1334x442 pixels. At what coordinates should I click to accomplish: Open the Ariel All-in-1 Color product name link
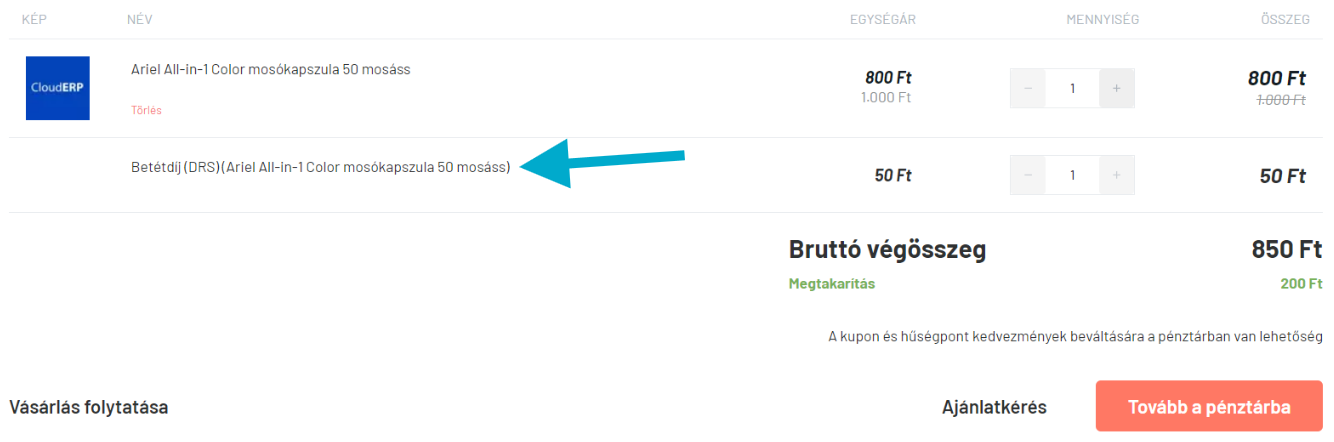[271, 69]
